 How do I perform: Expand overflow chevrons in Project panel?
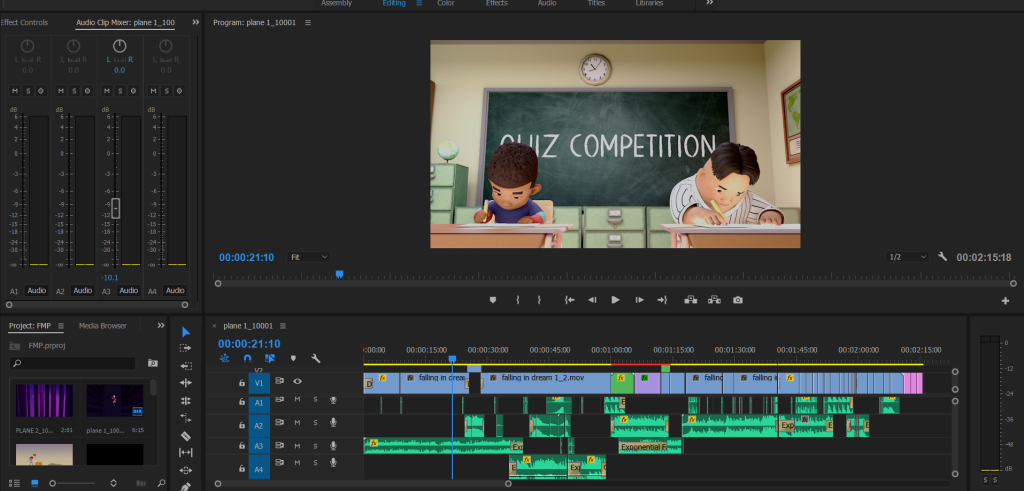tap(161, 325)
